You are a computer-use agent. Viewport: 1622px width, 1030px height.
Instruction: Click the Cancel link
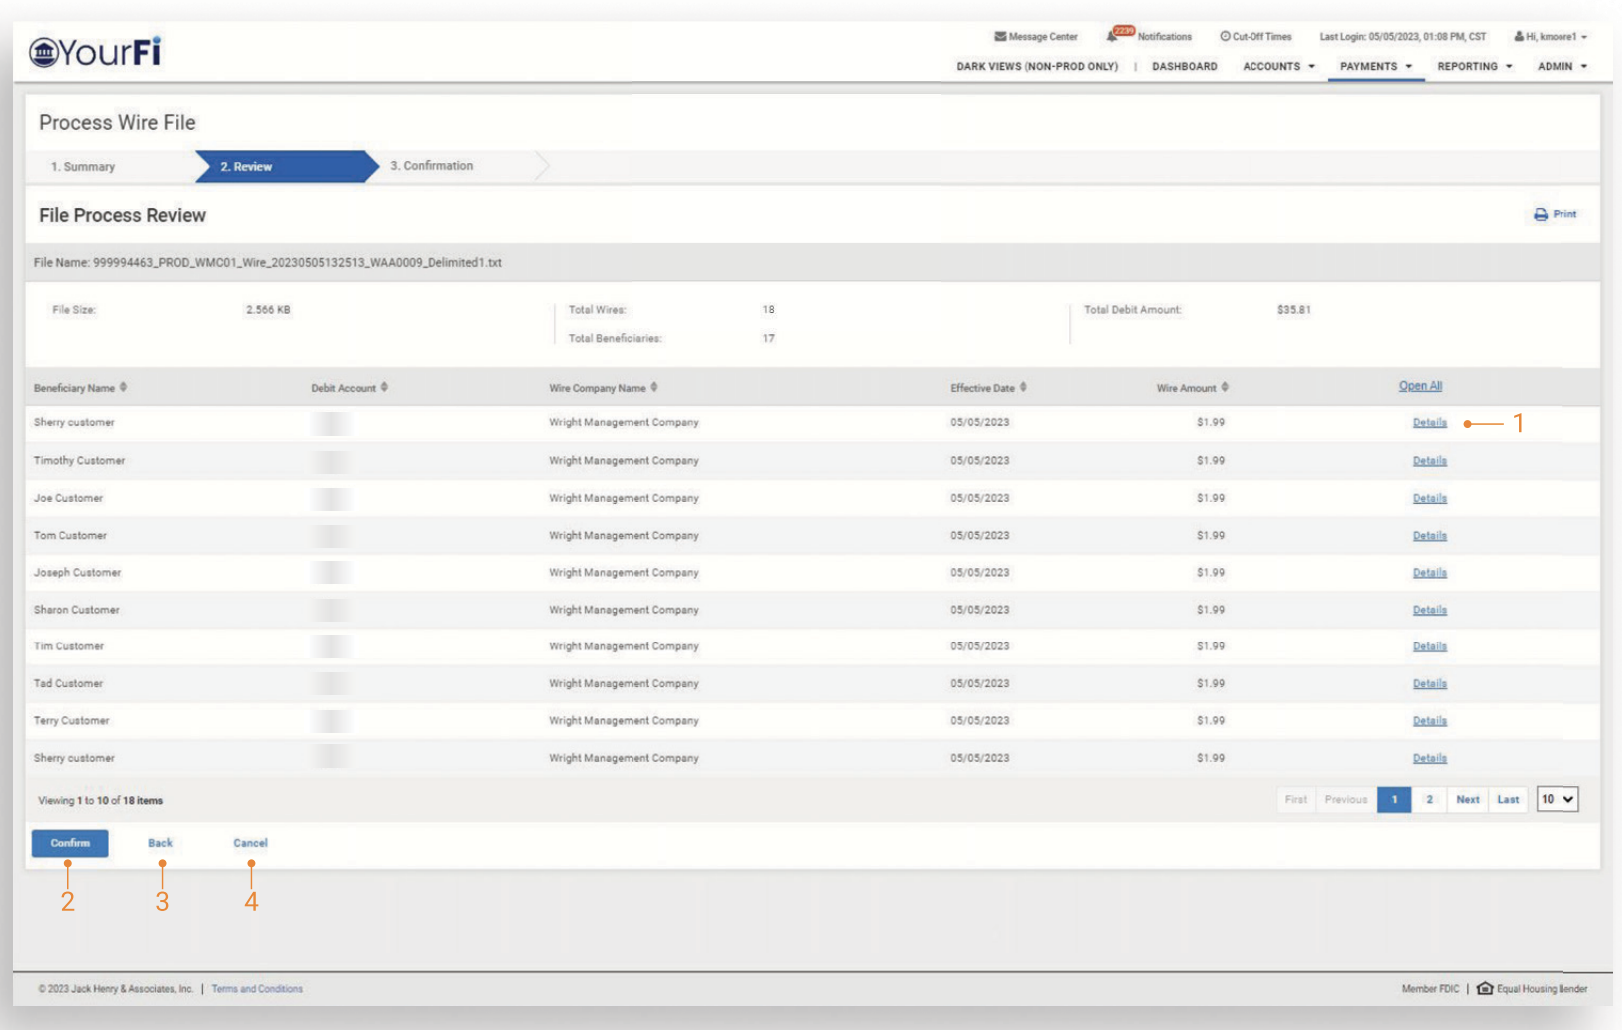pos(250,843)
